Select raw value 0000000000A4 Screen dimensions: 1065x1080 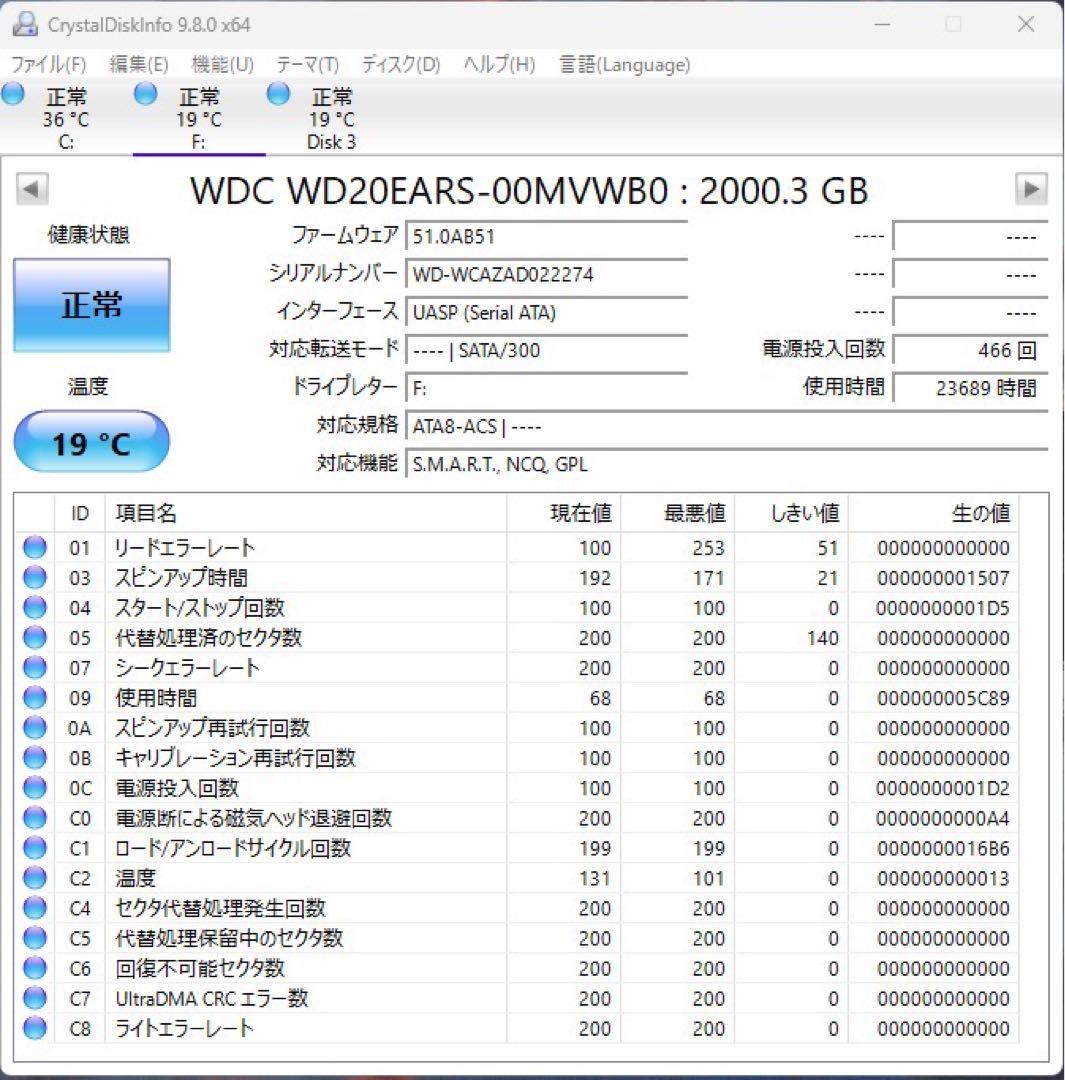pyautogui.click(x=943, y=818)
